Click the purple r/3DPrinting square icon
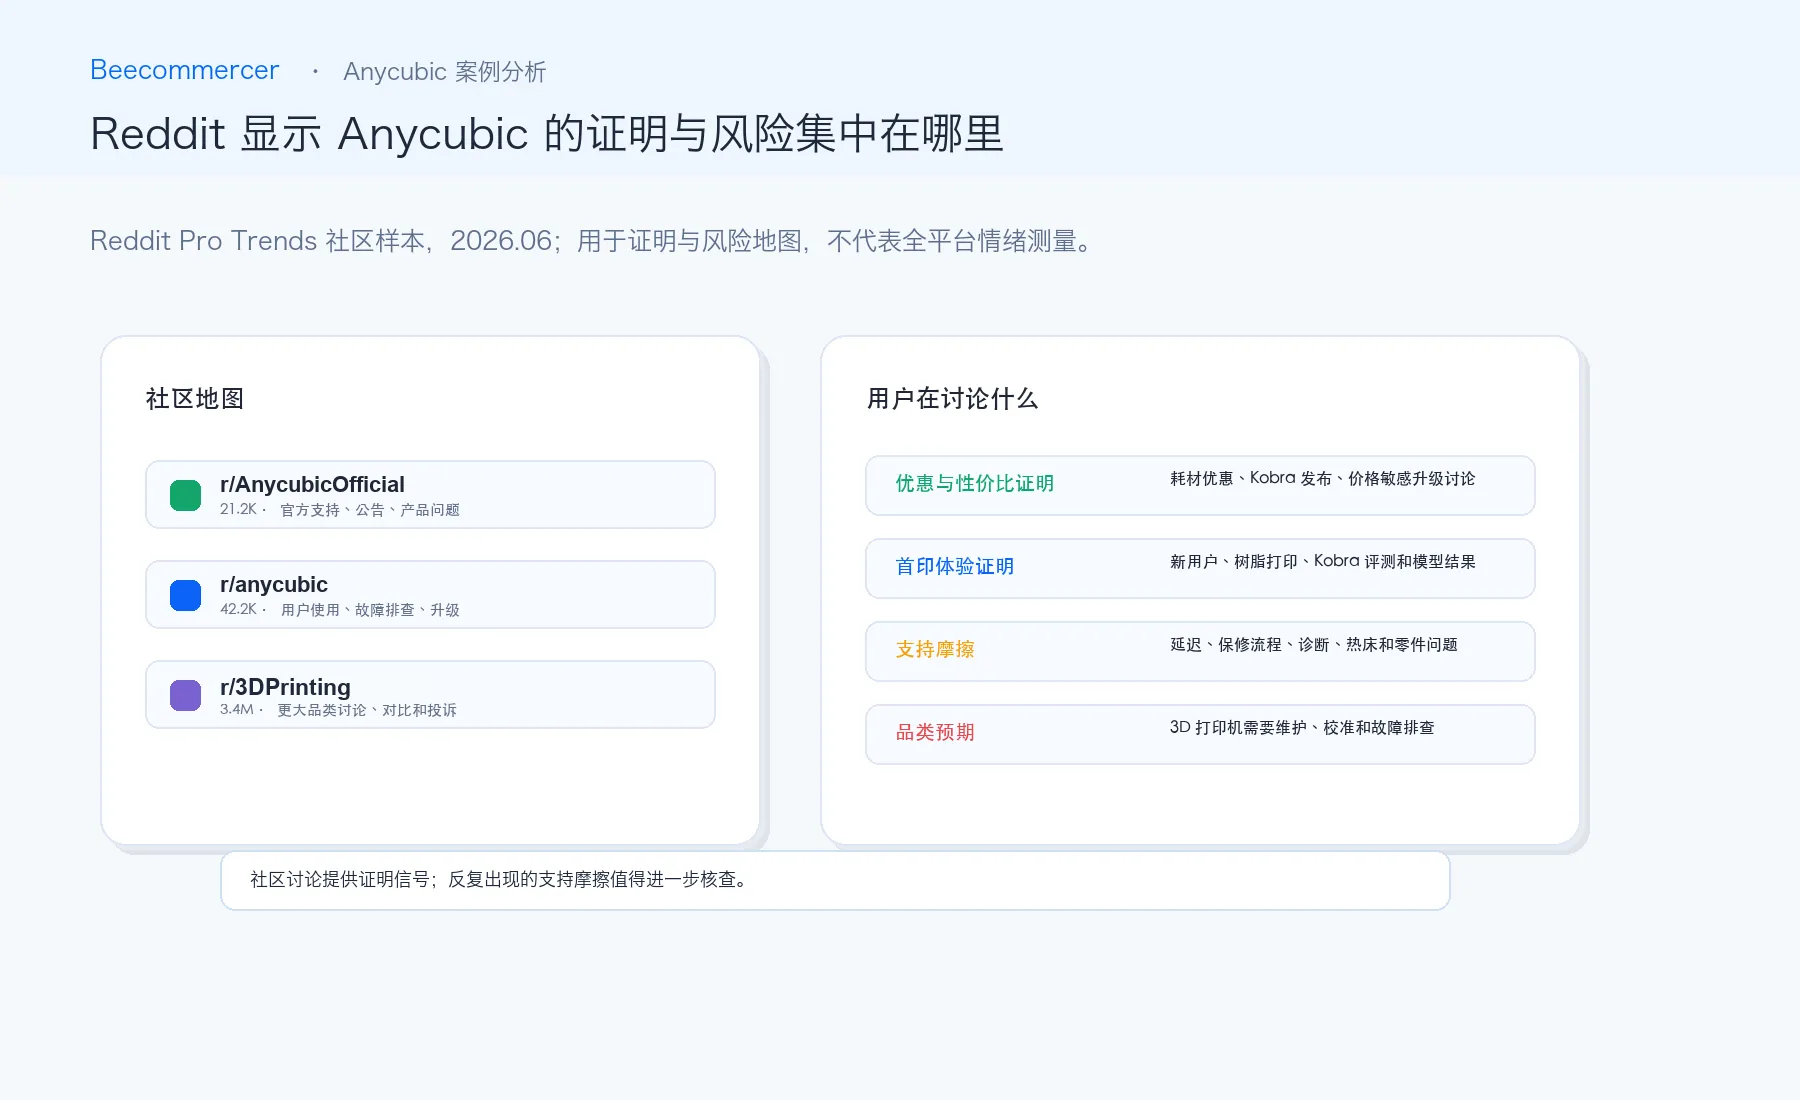This screenshot has width=1800, height=1100. point(185,695)
